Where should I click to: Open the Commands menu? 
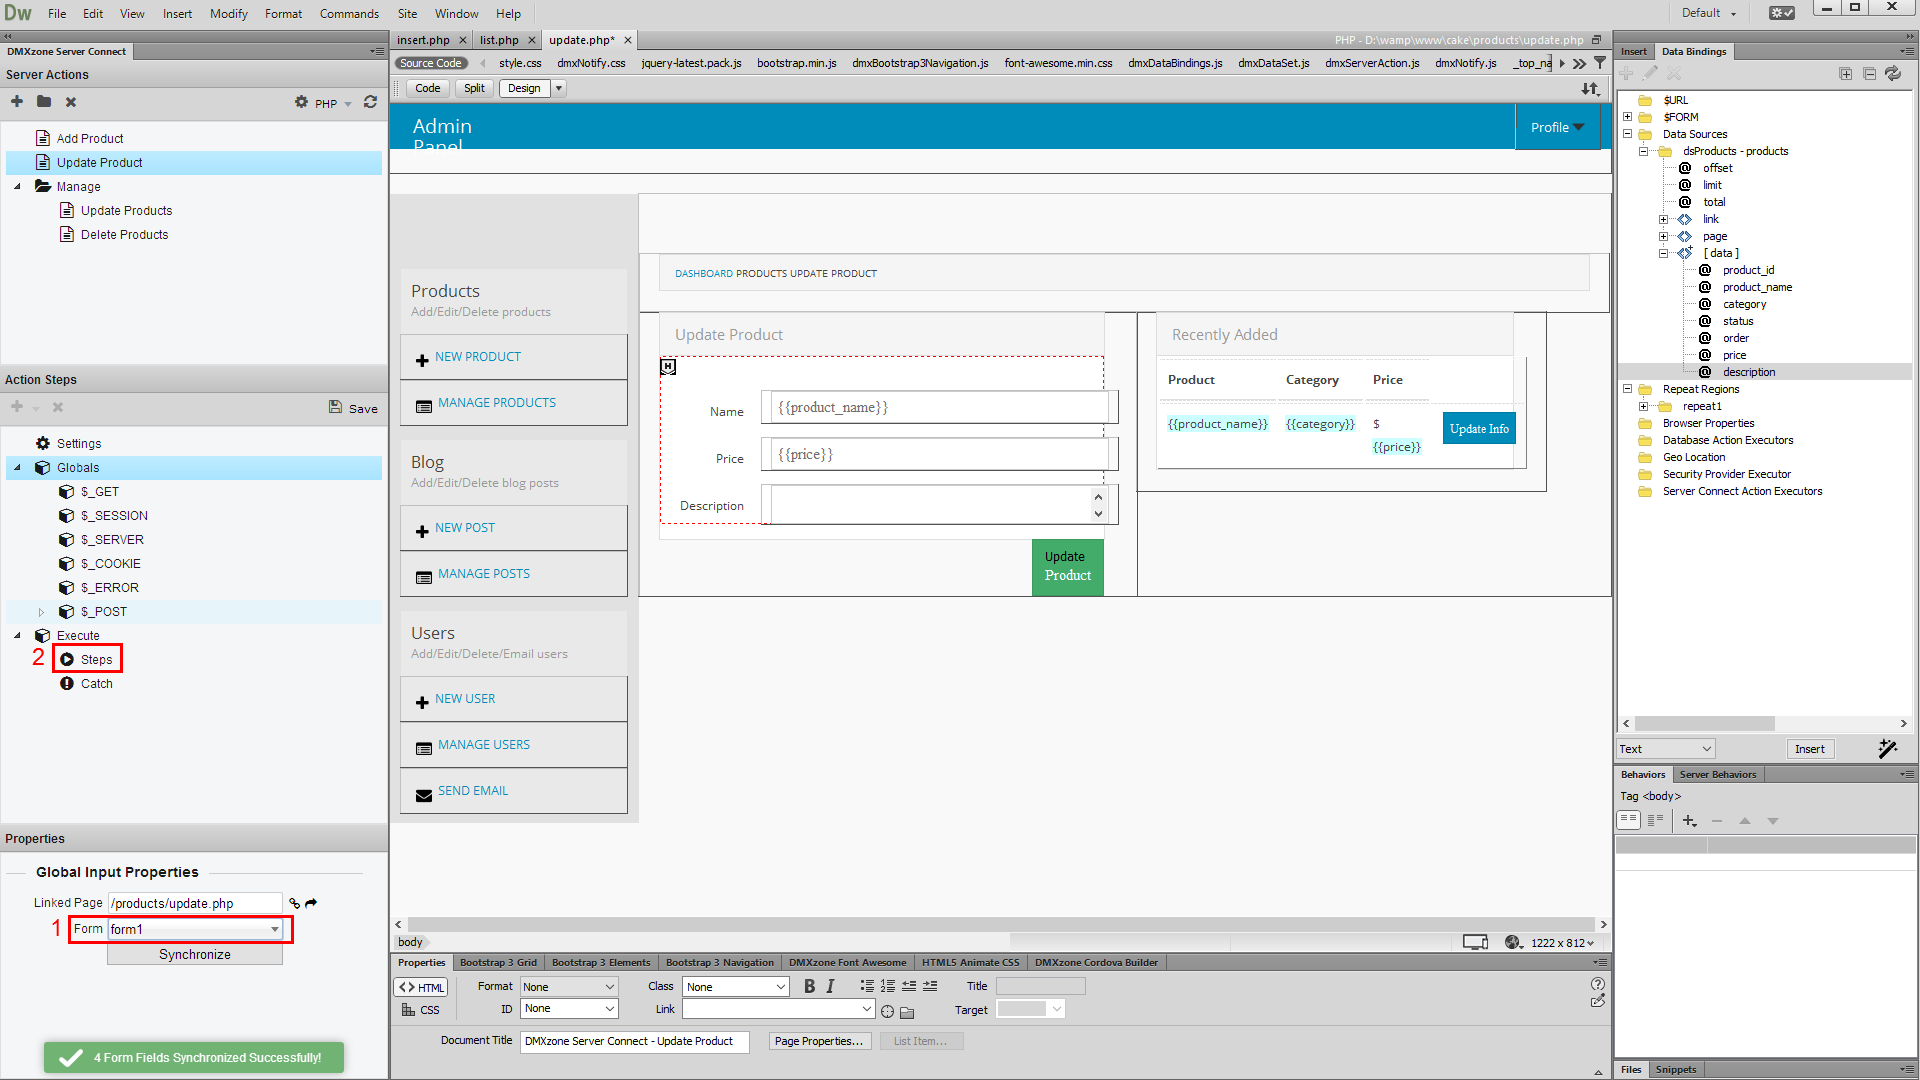pyautogui.click(x=349, y=13)
